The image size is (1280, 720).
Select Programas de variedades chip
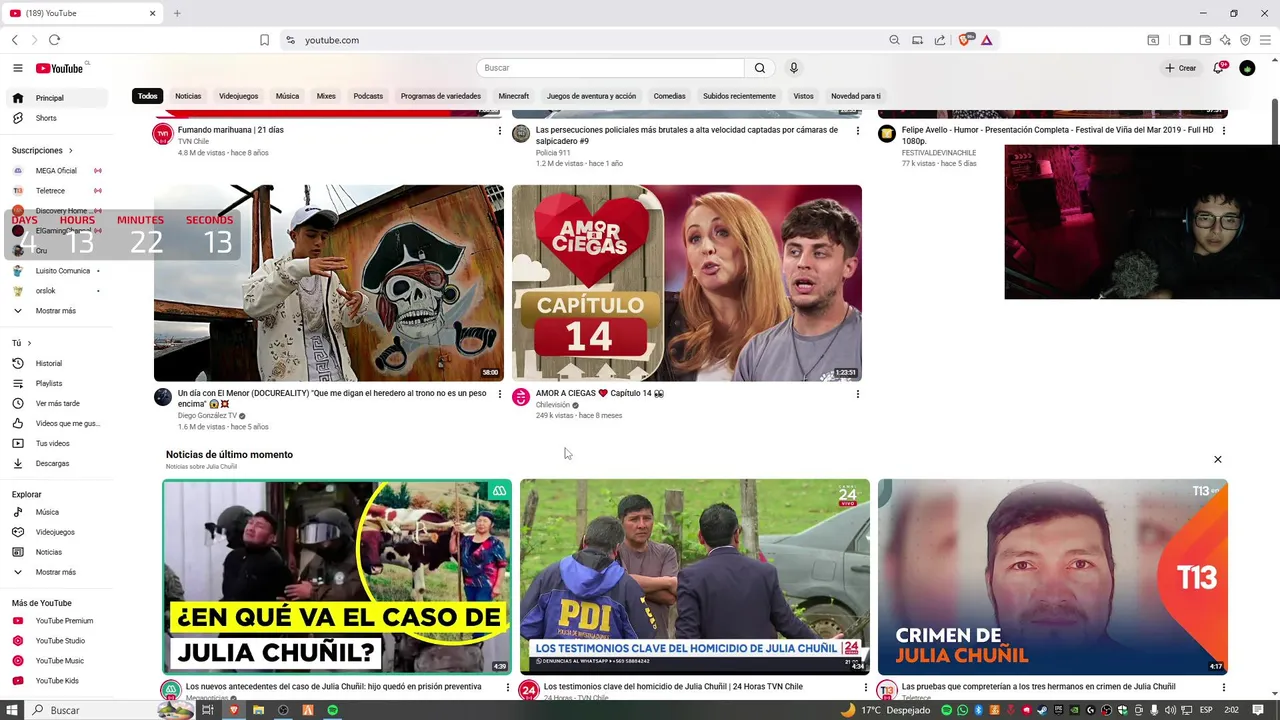click(441, 96)
